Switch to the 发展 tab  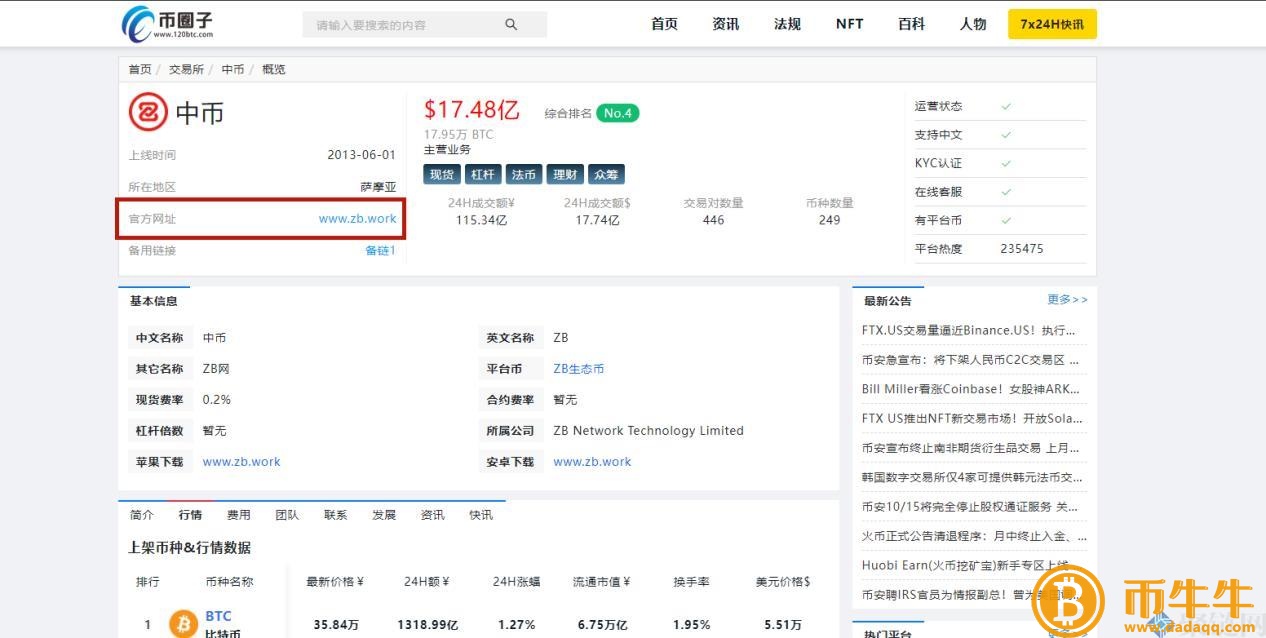tap(384, 514)
